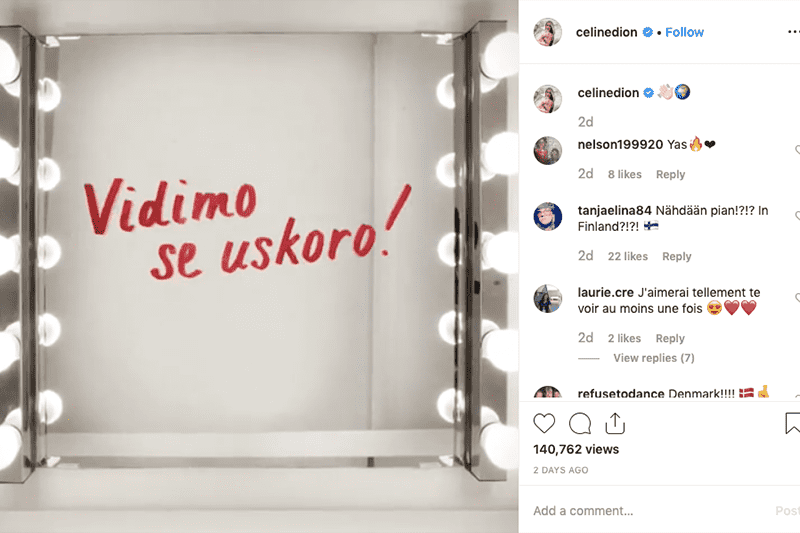Follow the celinedion account
Screen dimensions: 800x533
(684, 32)
